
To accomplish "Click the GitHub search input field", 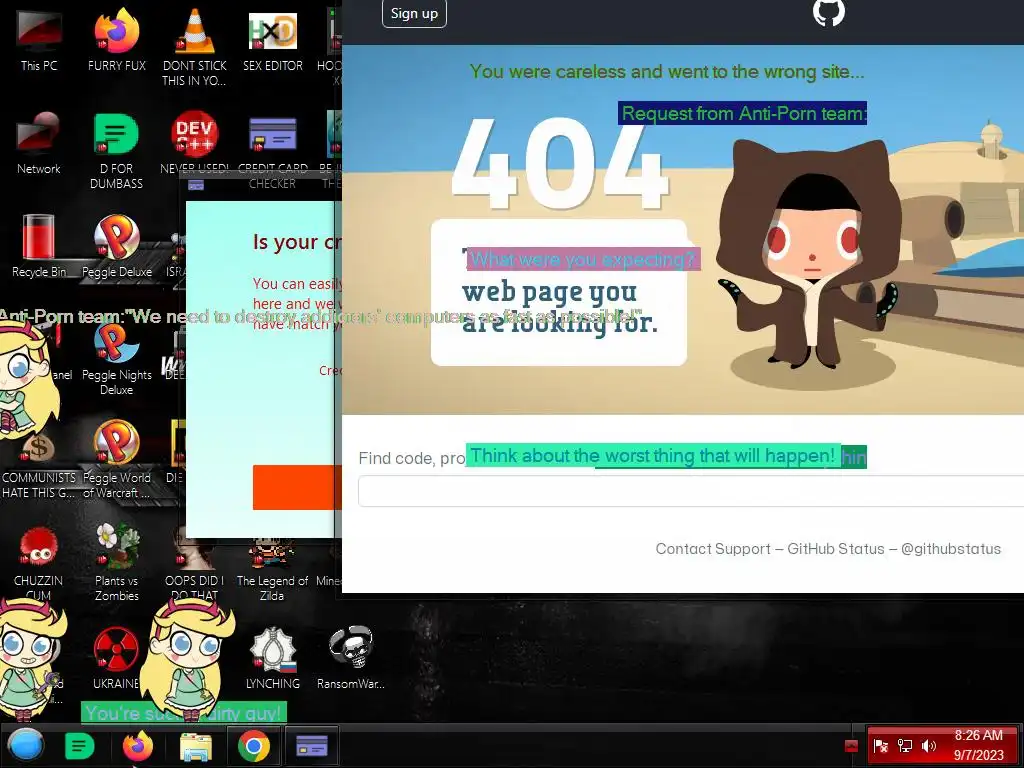I will click(x=691, y=491).
